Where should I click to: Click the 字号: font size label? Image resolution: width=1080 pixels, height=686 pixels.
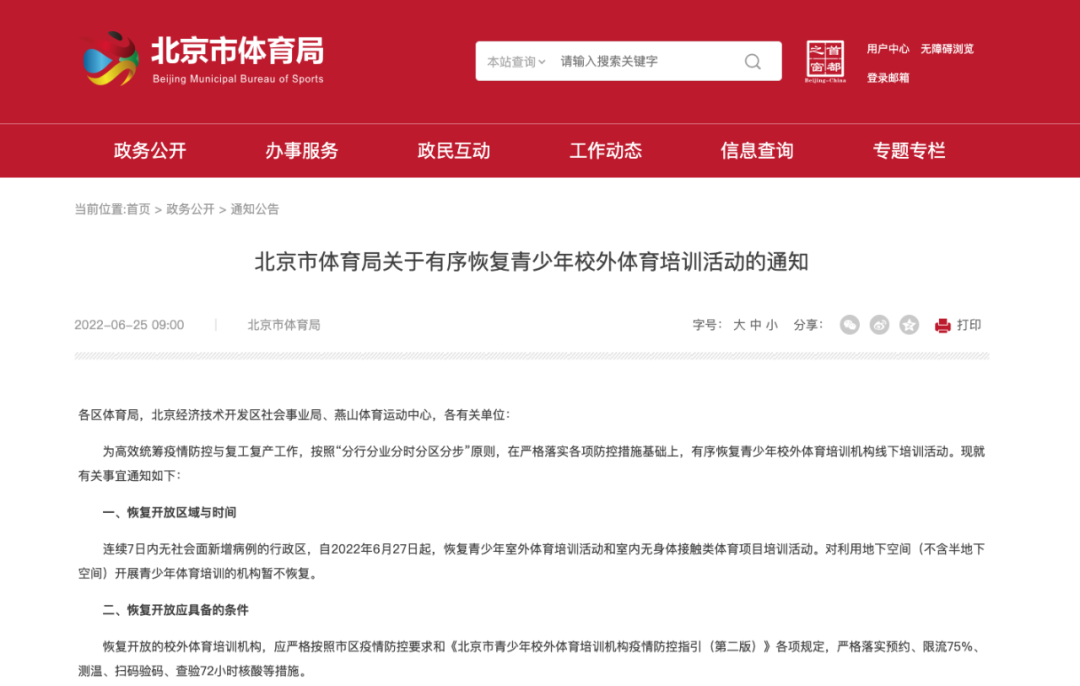point(707,325)
